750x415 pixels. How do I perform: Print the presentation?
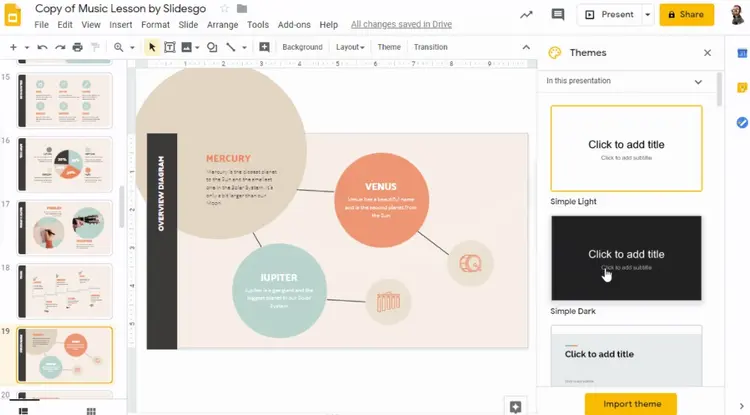[x=77, y=47]
